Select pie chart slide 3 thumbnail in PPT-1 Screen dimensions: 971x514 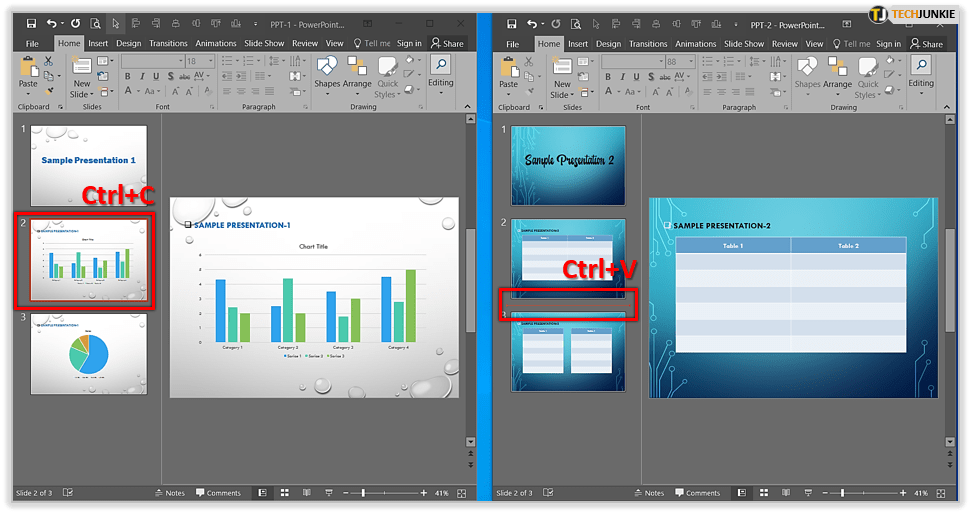coord(89,353)
